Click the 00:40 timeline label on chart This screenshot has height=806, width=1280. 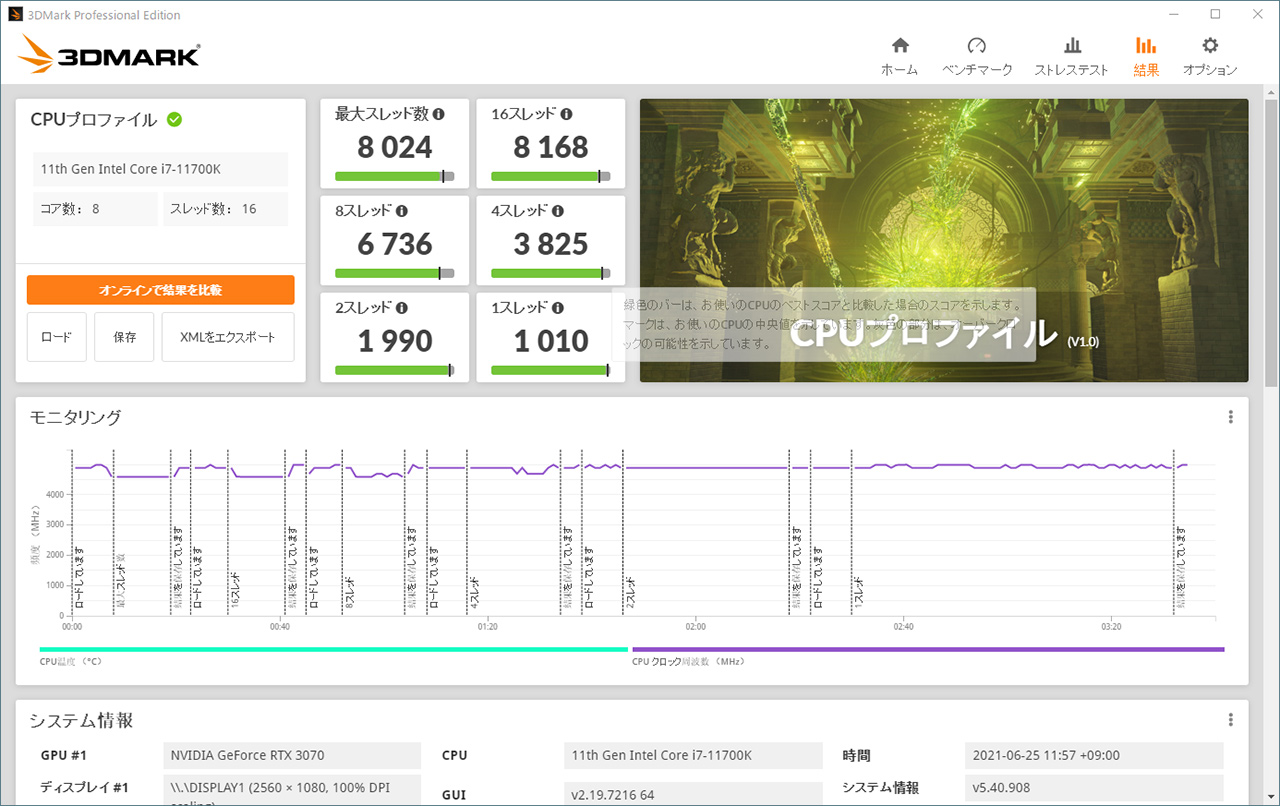(280, 627)
